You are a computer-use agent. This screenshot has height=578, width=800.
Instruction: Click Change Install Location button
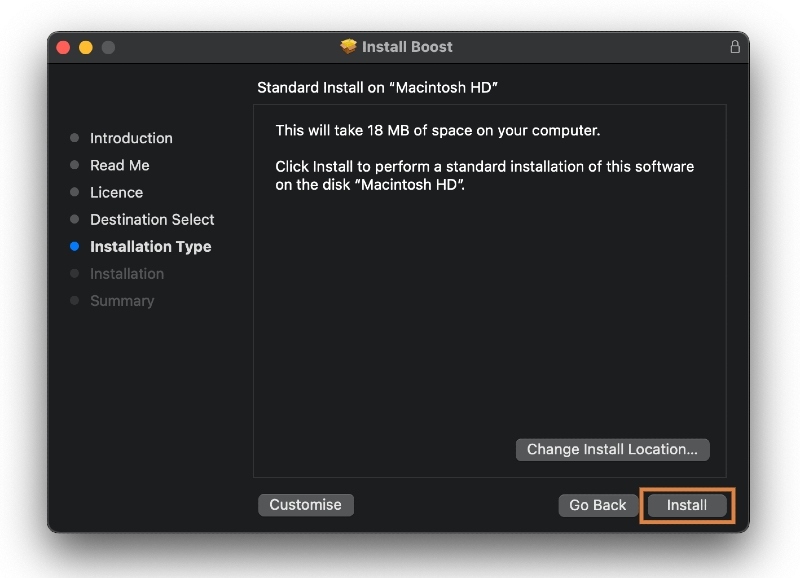[612, 449]
